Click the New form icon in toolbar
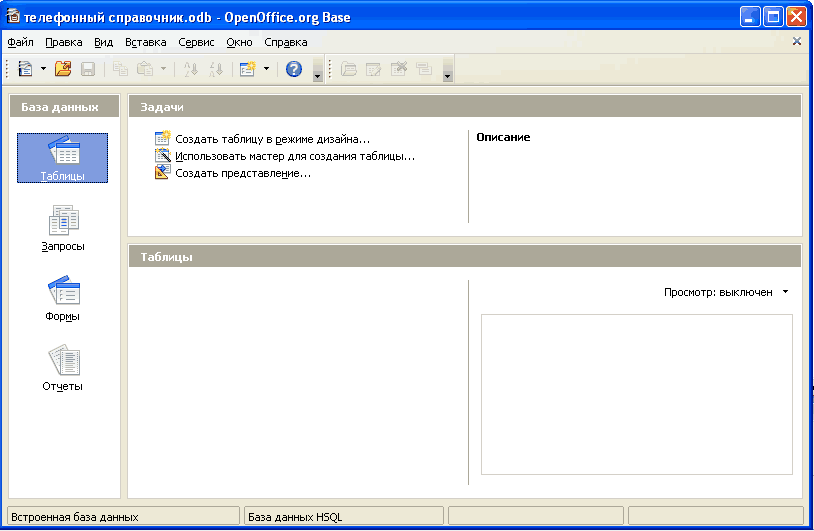 click(247, 69)
